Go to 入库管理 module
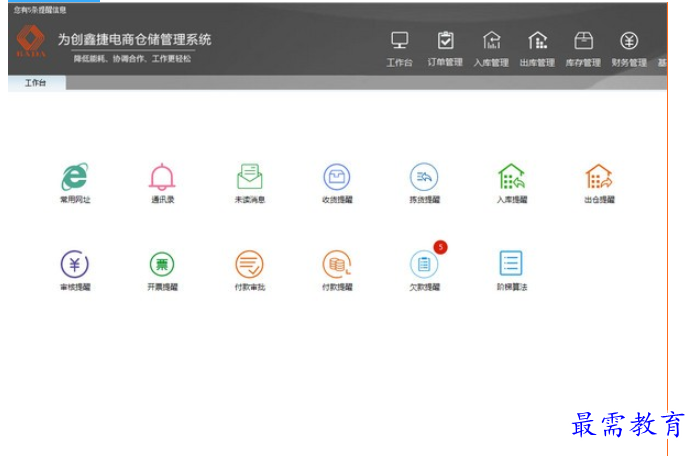 (491, 48)
